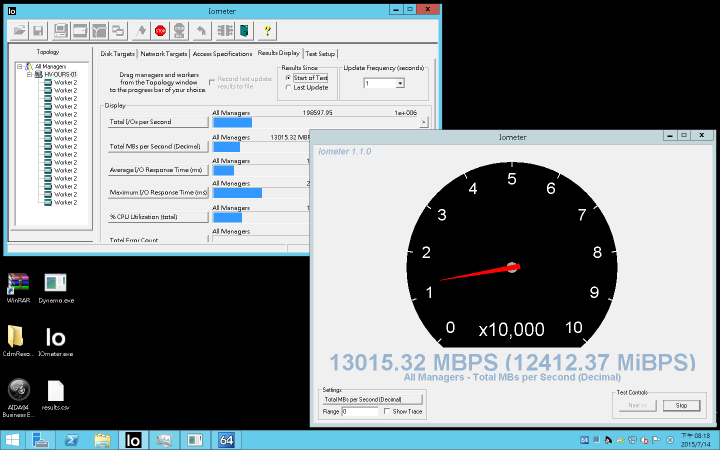Click Maximum I/O Response Time progress bar
Screen dimensions: 720x450
pyautogui.click(x=261, y=193)
